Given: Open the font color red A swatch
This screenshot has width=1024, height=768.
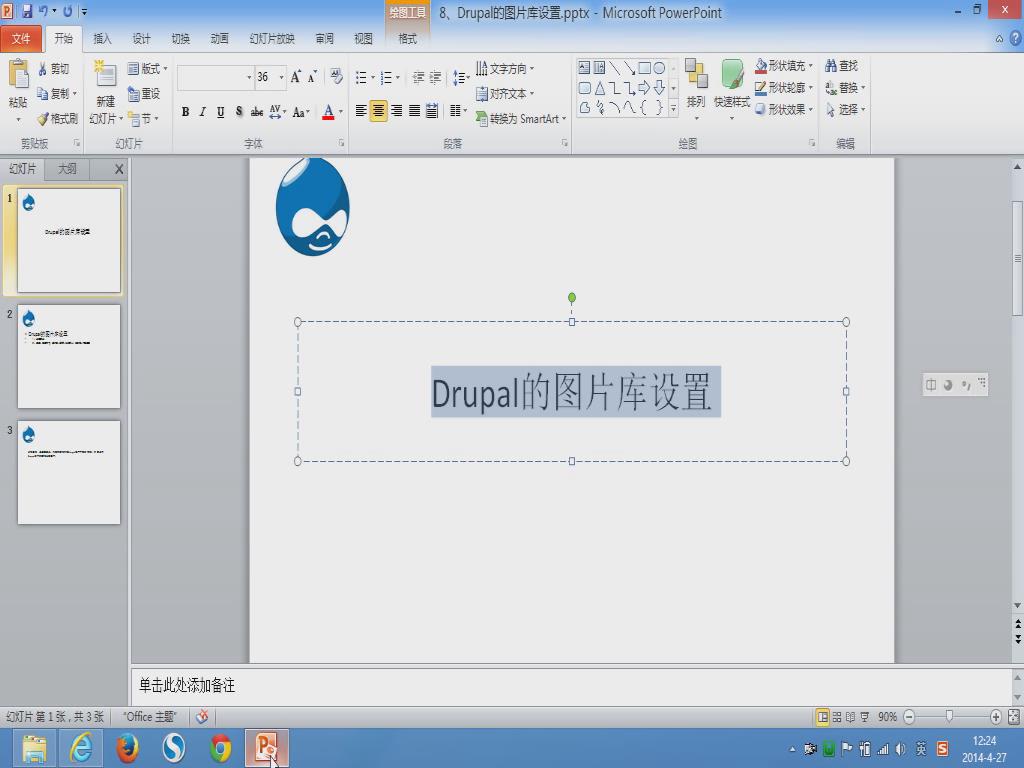Looking at the screenshot, I should [328, 112].
